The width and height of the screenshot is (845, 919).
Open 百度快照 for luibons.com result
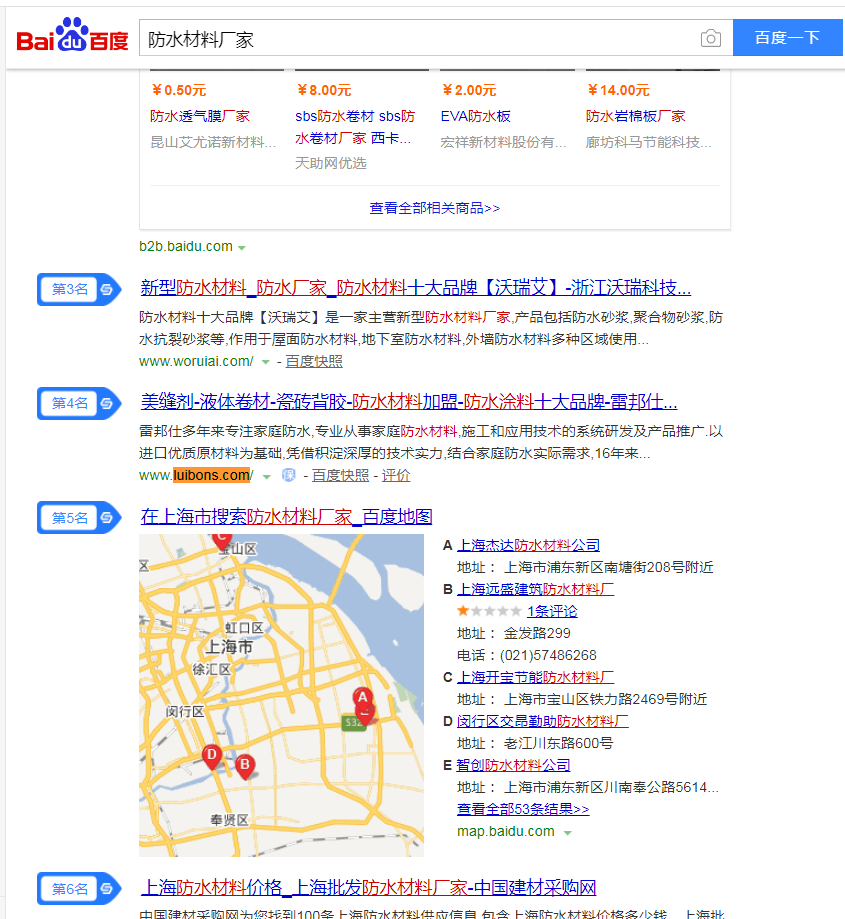(340, 475)
